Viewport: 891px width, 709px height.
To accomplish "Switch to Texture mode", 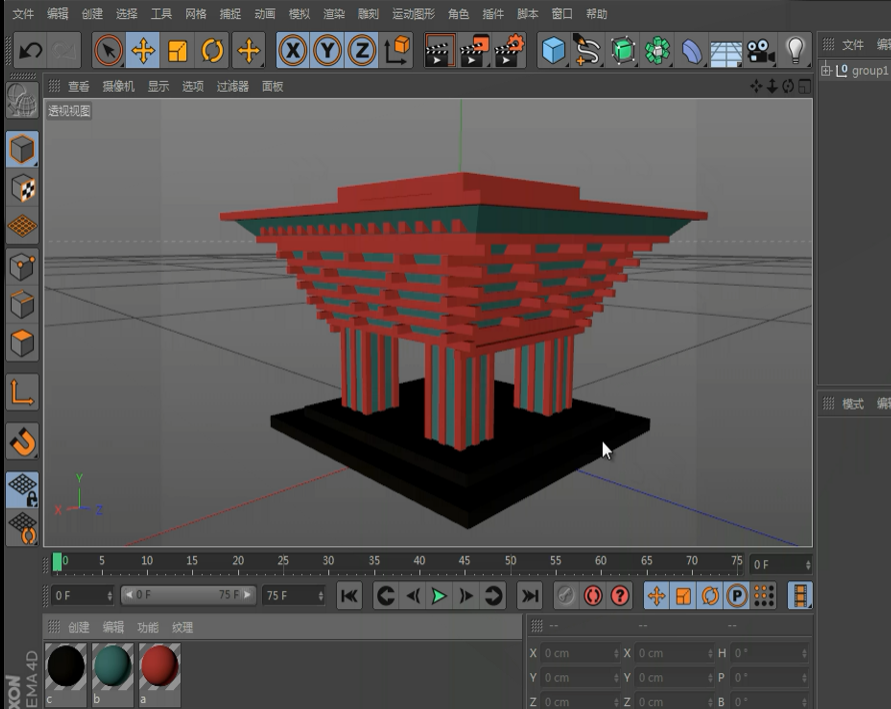I will [22, 188].
